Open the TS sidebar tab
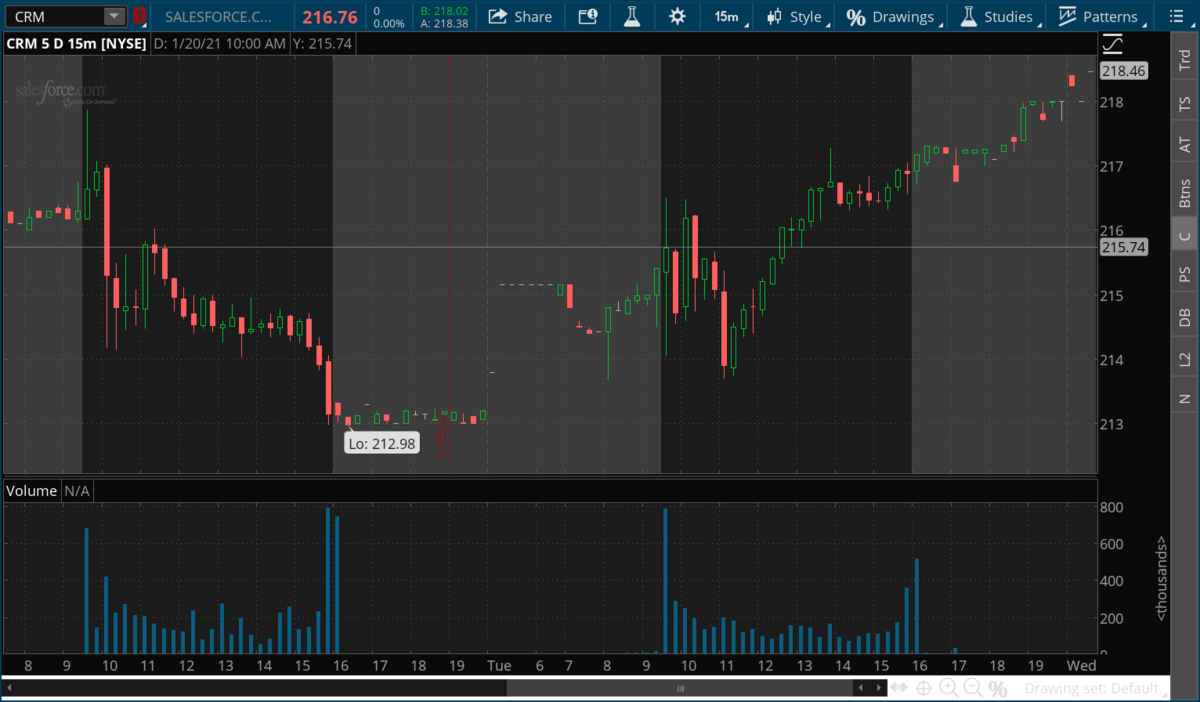The width and height of the screenshot is (1200, 702). (x=1185, y=103)
